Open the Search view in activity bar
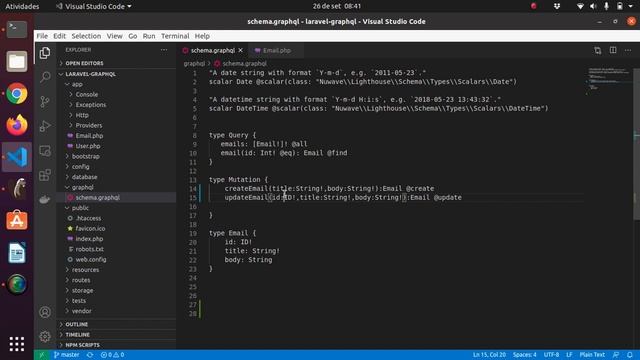The height and width of the screenshot is (360, 640). pyautogui.click(x=45, y=77)
